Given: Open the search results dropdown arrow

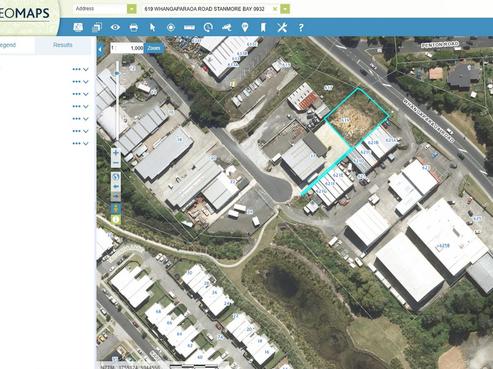Looking at the screenshot, I should [x=285, y=9].
